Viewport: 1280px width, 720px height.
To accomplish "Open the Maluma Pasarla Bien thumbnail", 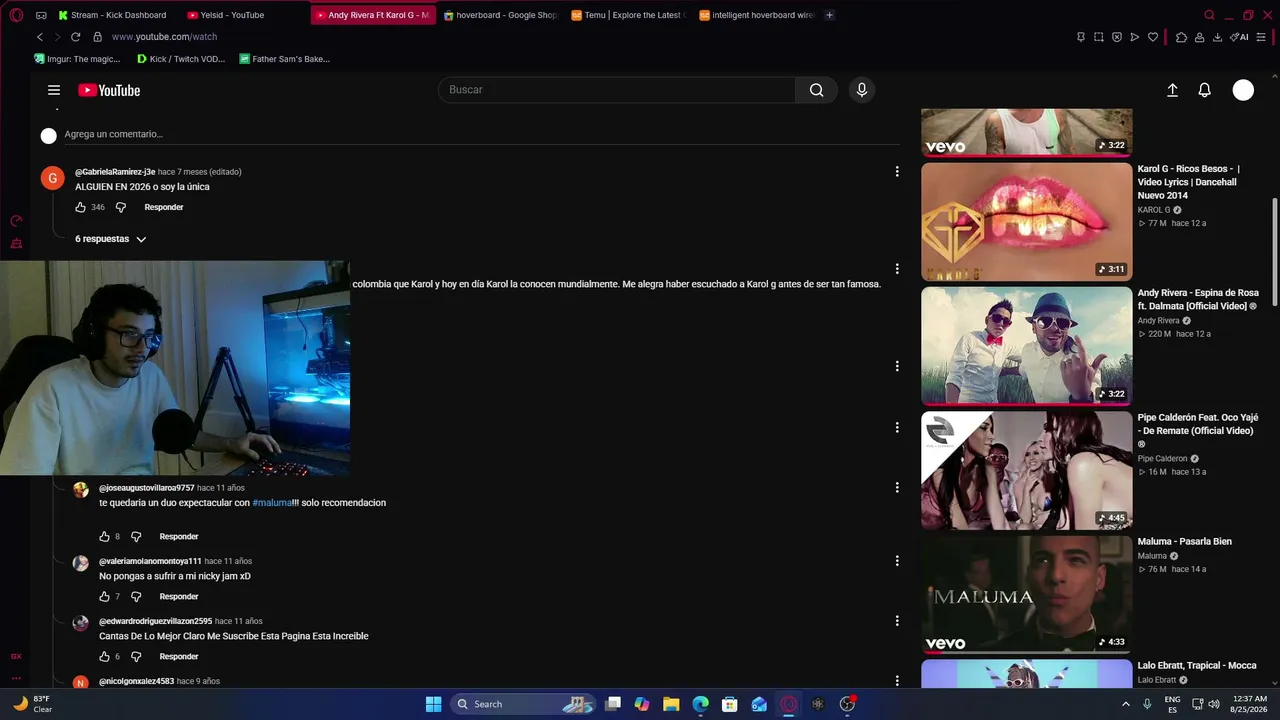I will click(1027, 595).
